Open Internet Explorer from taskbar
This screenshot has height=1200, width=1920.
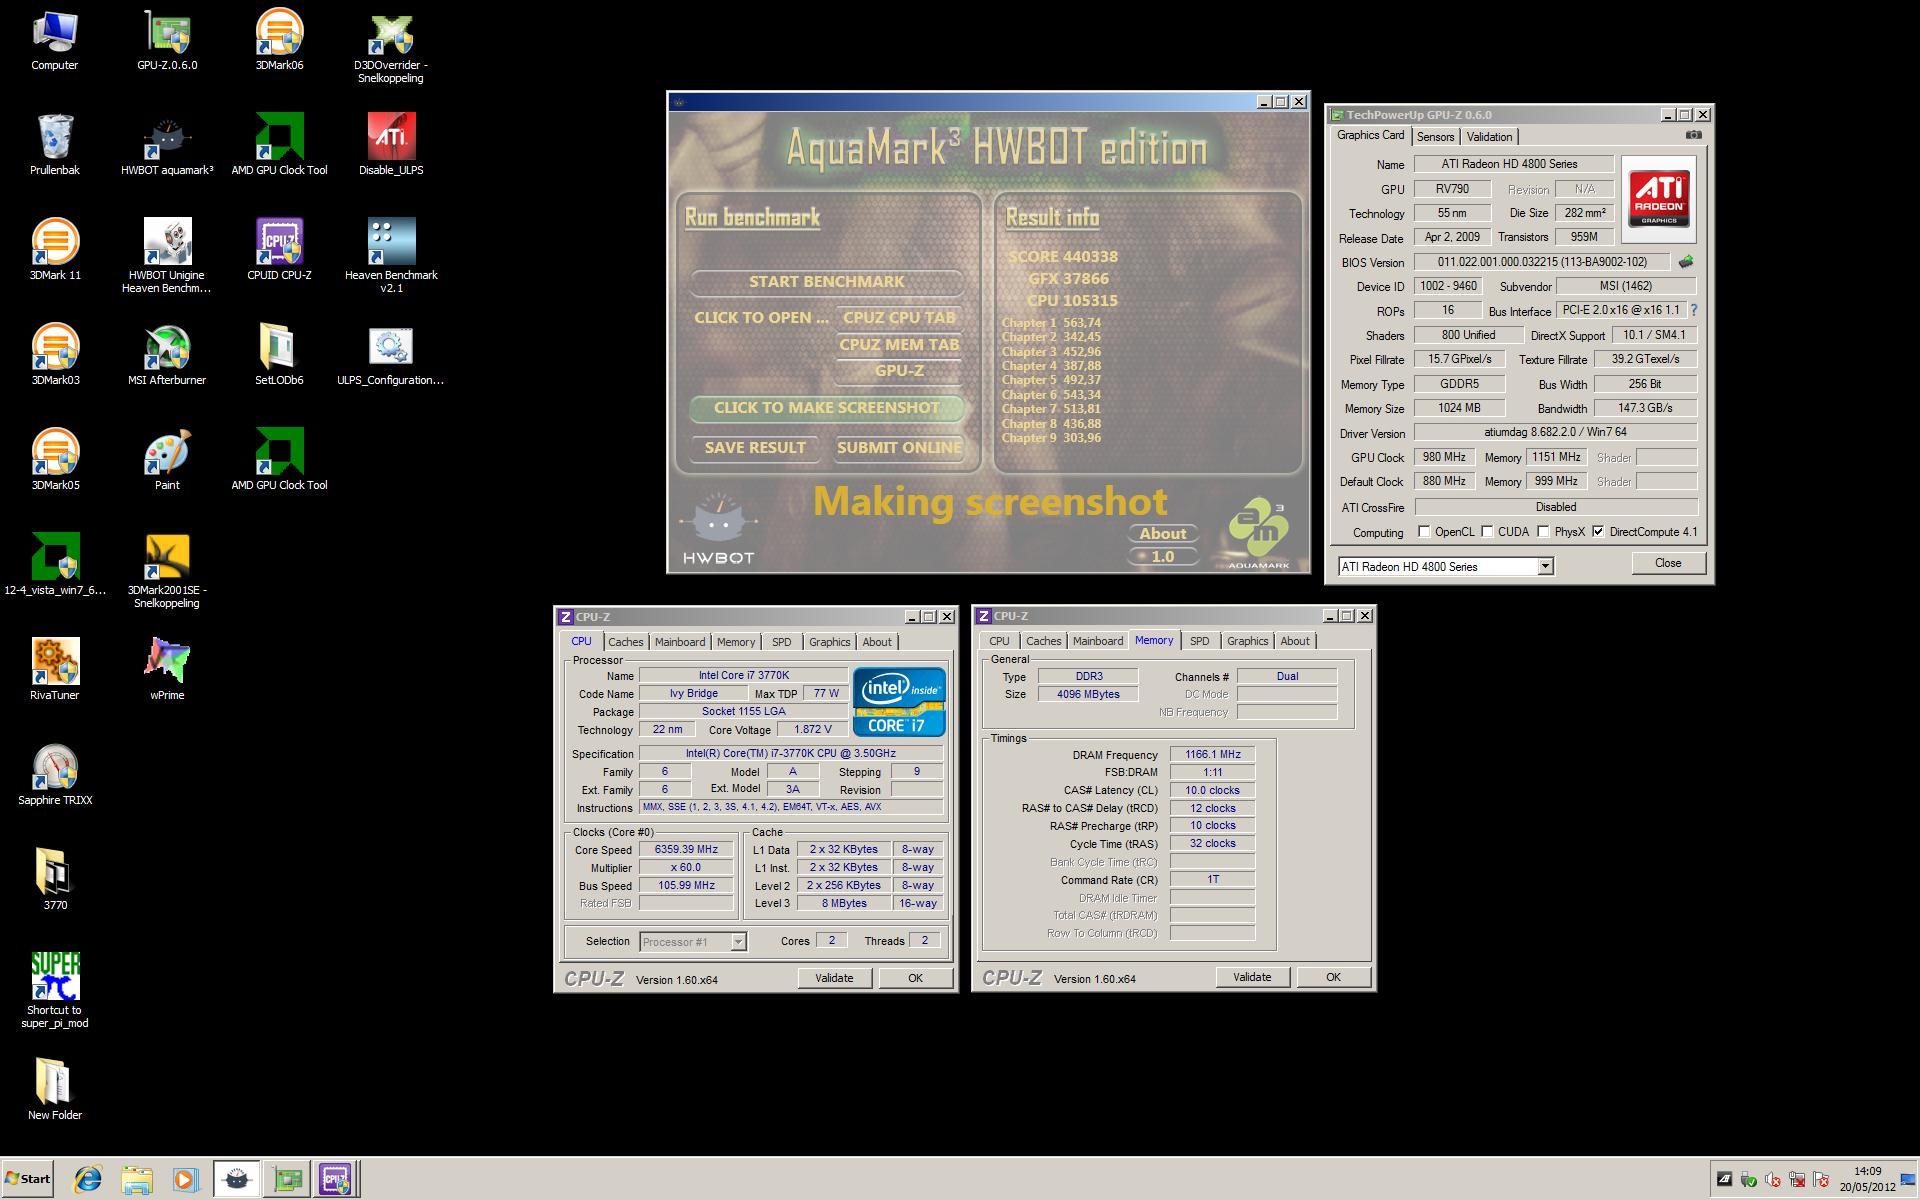(88, 1179)
